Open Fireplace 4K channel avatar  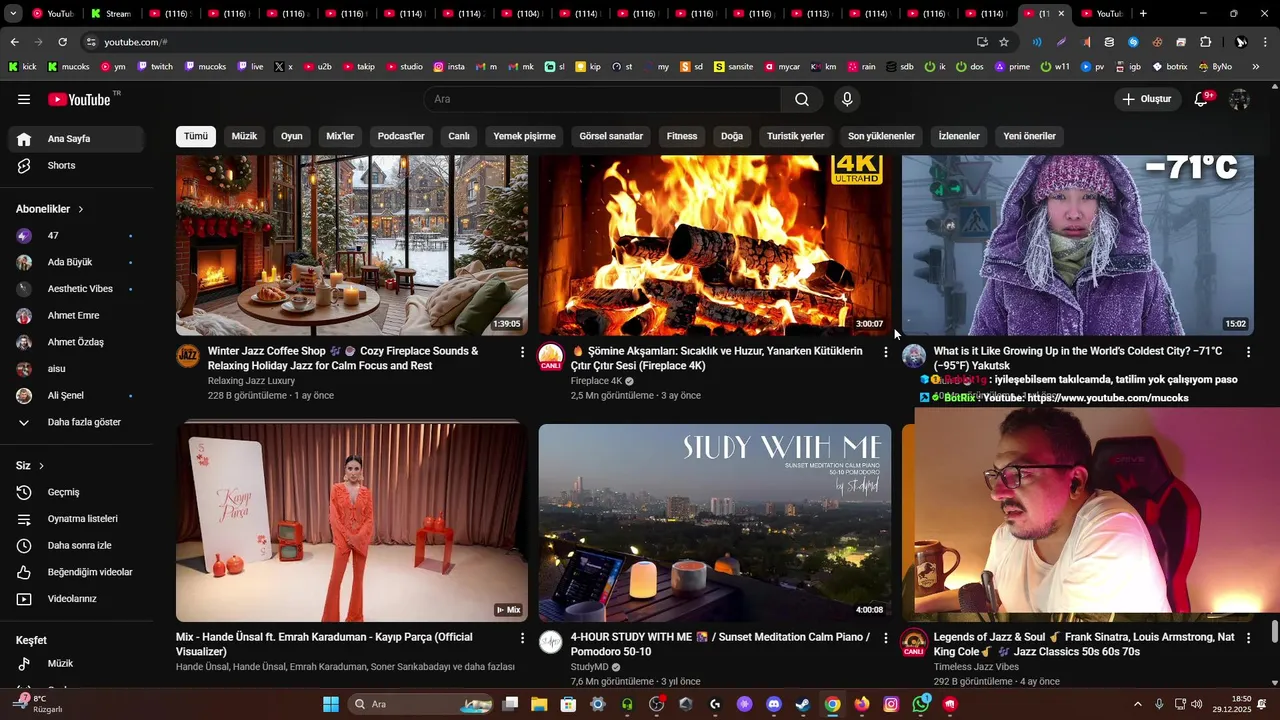(551, 356)
